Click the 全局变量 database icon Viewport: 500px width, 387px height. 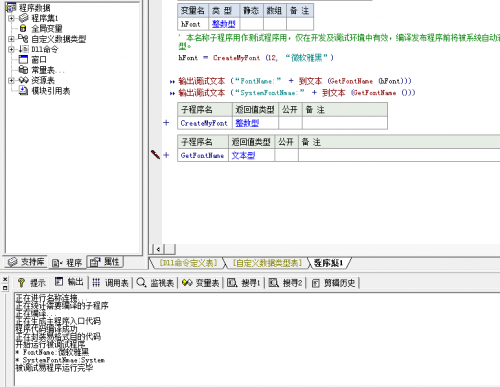(23, 28)
